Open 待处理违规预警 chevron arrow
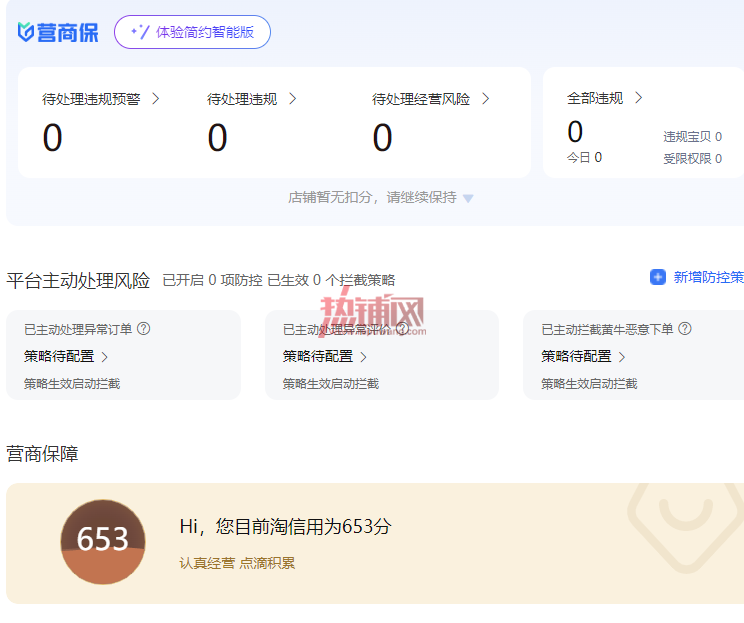 tap(156, 99)
